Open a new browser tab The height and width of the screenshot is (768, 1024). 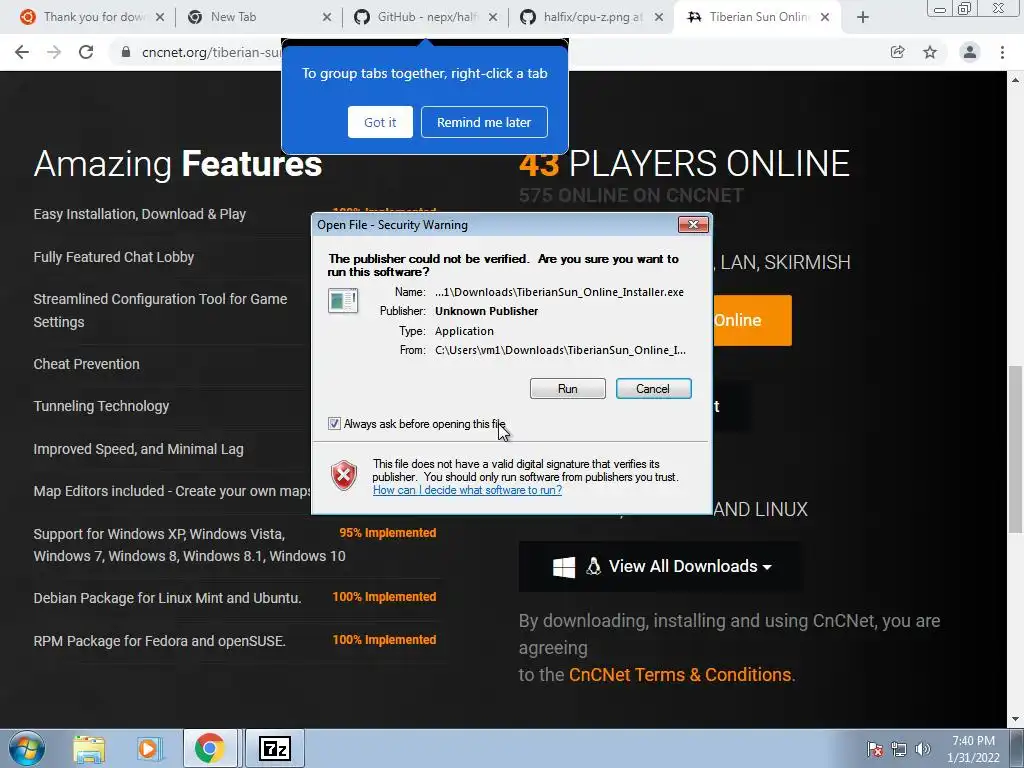863,18
